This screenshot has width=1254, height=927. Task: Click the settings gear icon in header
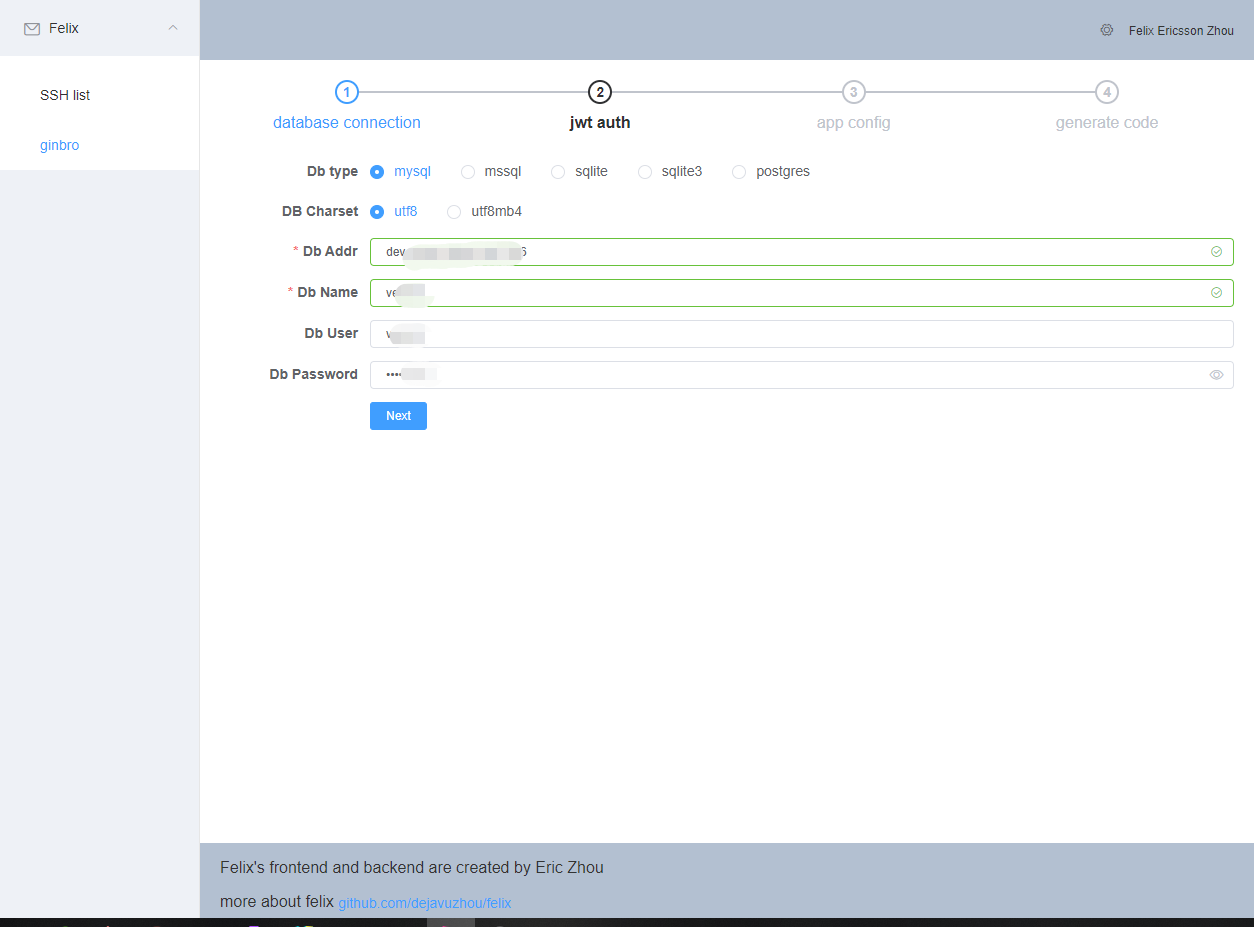click(1106, 30)
